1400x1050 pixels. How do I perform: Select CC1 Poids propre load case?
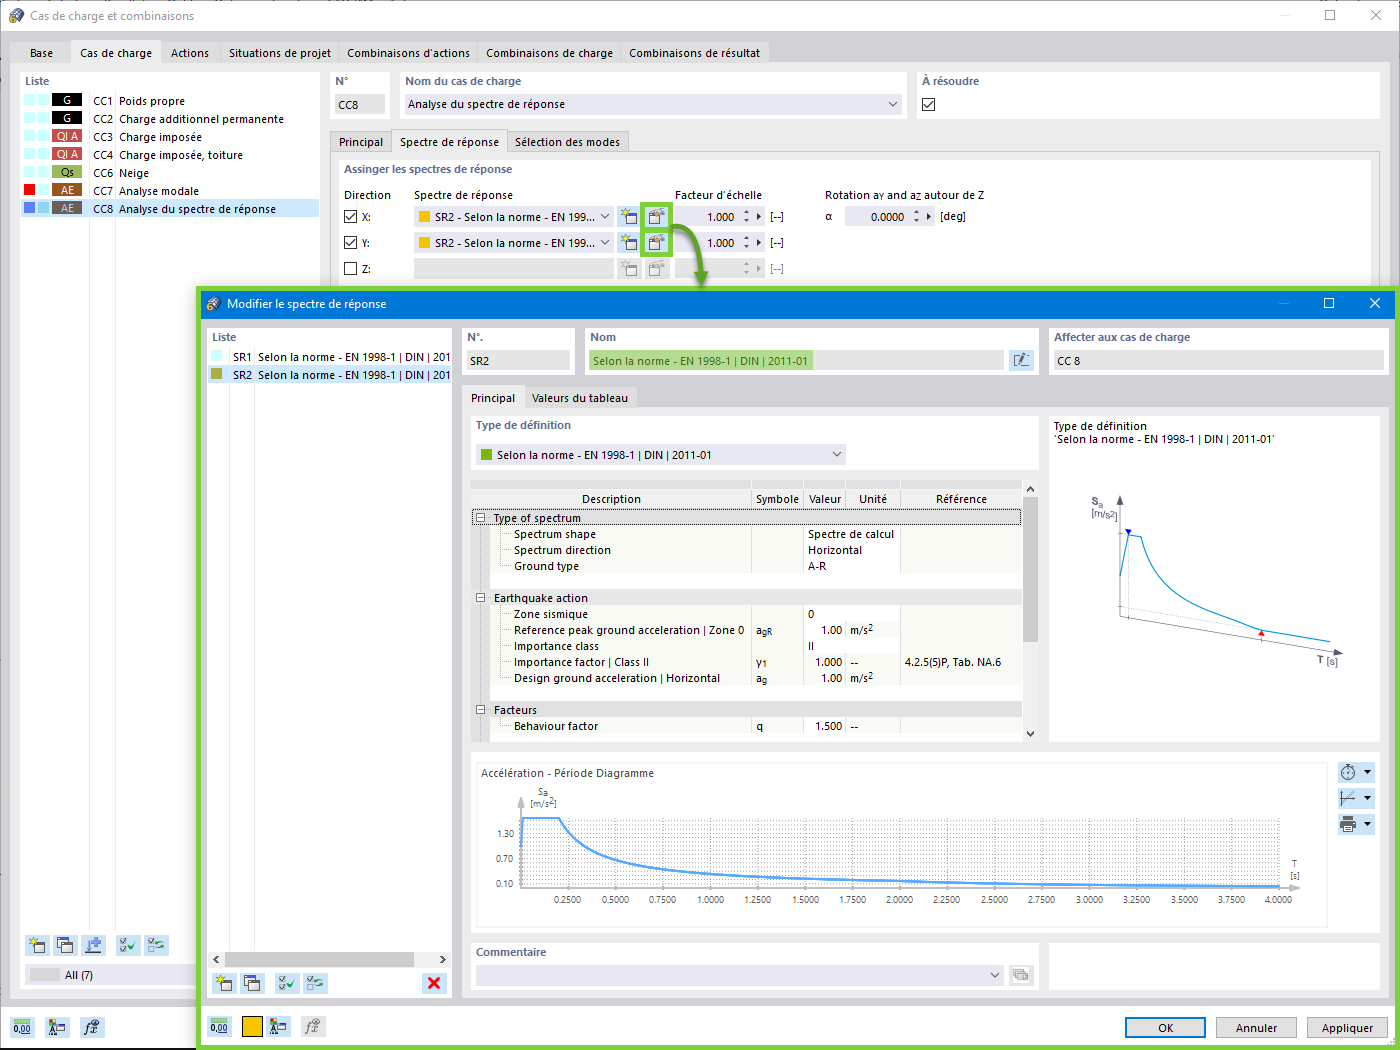(170, 101)
